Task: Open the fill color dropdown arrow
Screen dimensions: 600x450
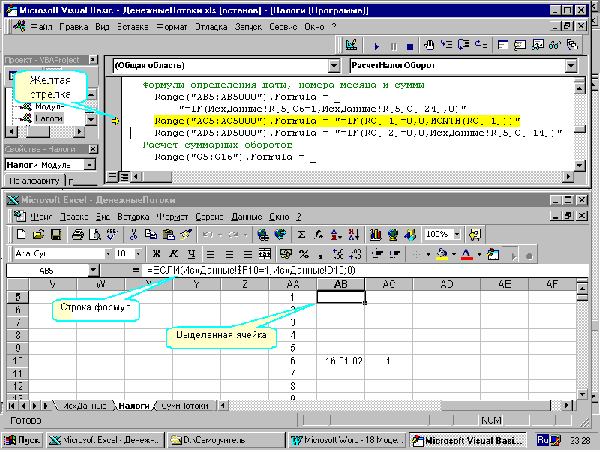Action: click(454, 254)
